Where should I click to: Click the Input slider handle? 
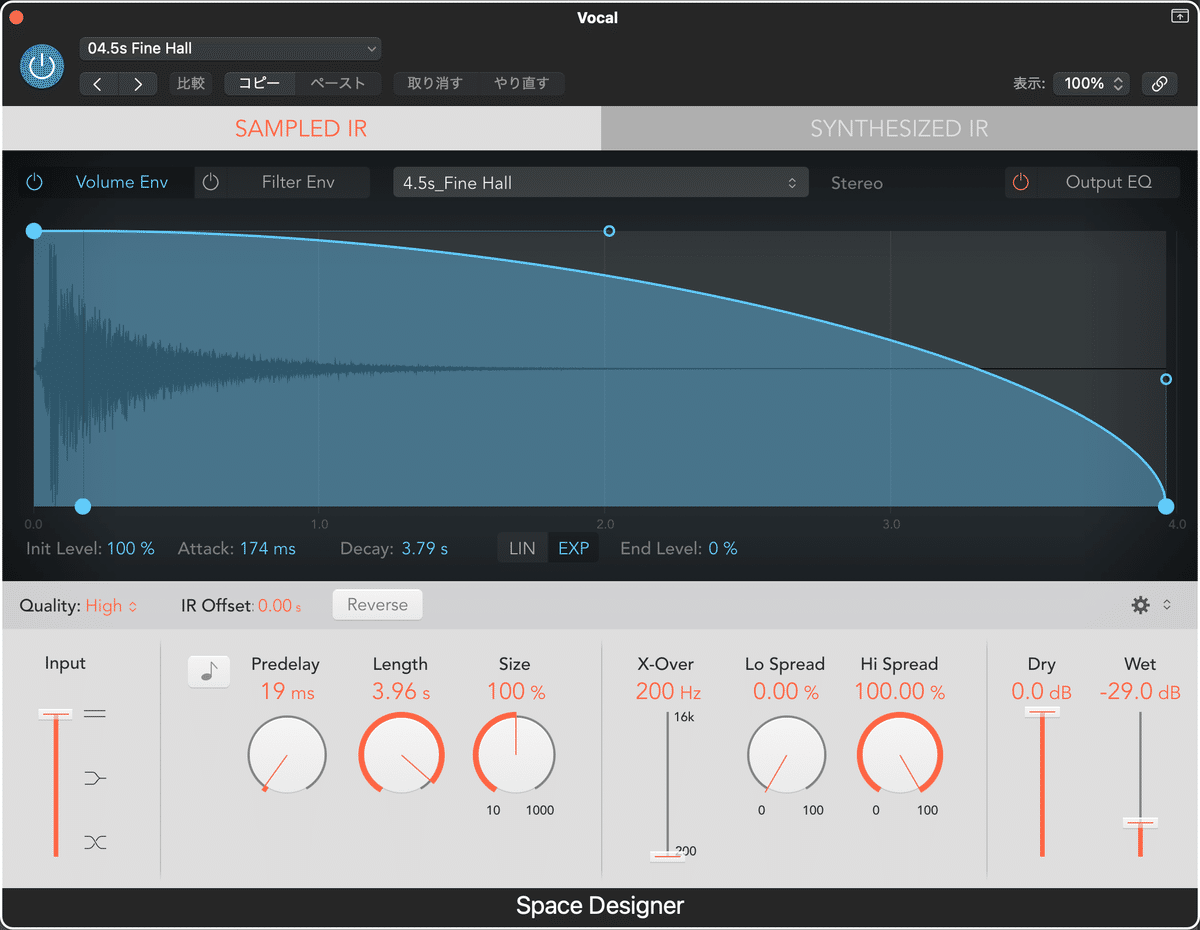pyautogui.click(x=56, y=714)
